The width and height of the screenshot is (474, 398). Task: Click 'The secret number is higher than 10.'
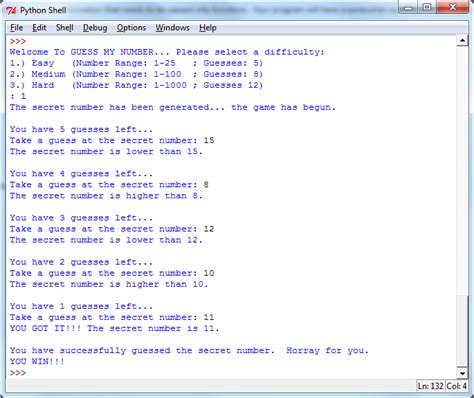(109, 284)
